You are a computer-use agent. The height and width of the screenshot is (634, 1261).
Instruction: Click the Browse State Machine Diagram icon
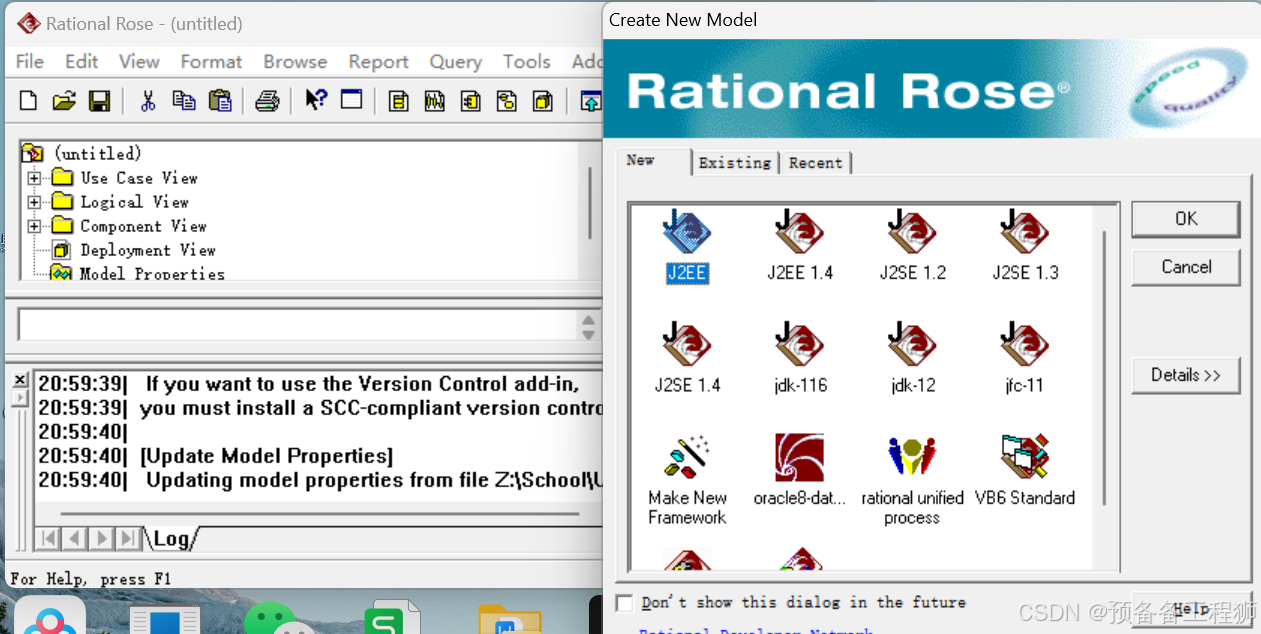tap(506, 101)
